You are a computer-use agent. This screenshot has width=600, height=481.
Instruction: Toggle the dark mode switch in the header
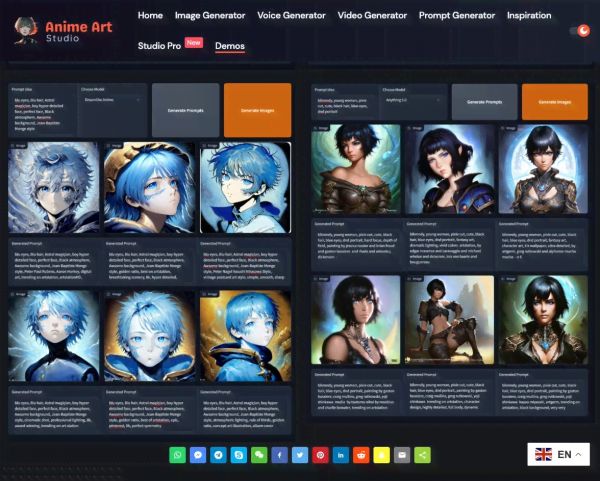click(580, 31)
